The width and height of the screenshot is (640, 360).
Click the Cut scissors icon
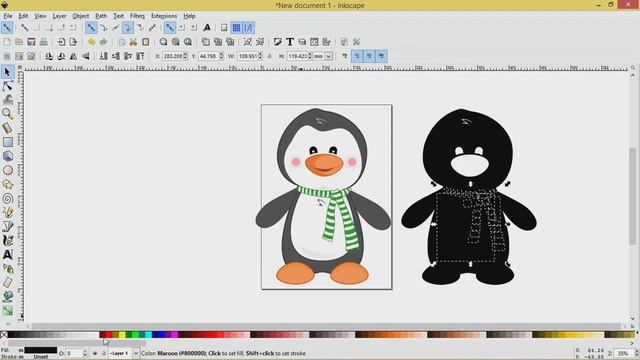click(133, 42)
